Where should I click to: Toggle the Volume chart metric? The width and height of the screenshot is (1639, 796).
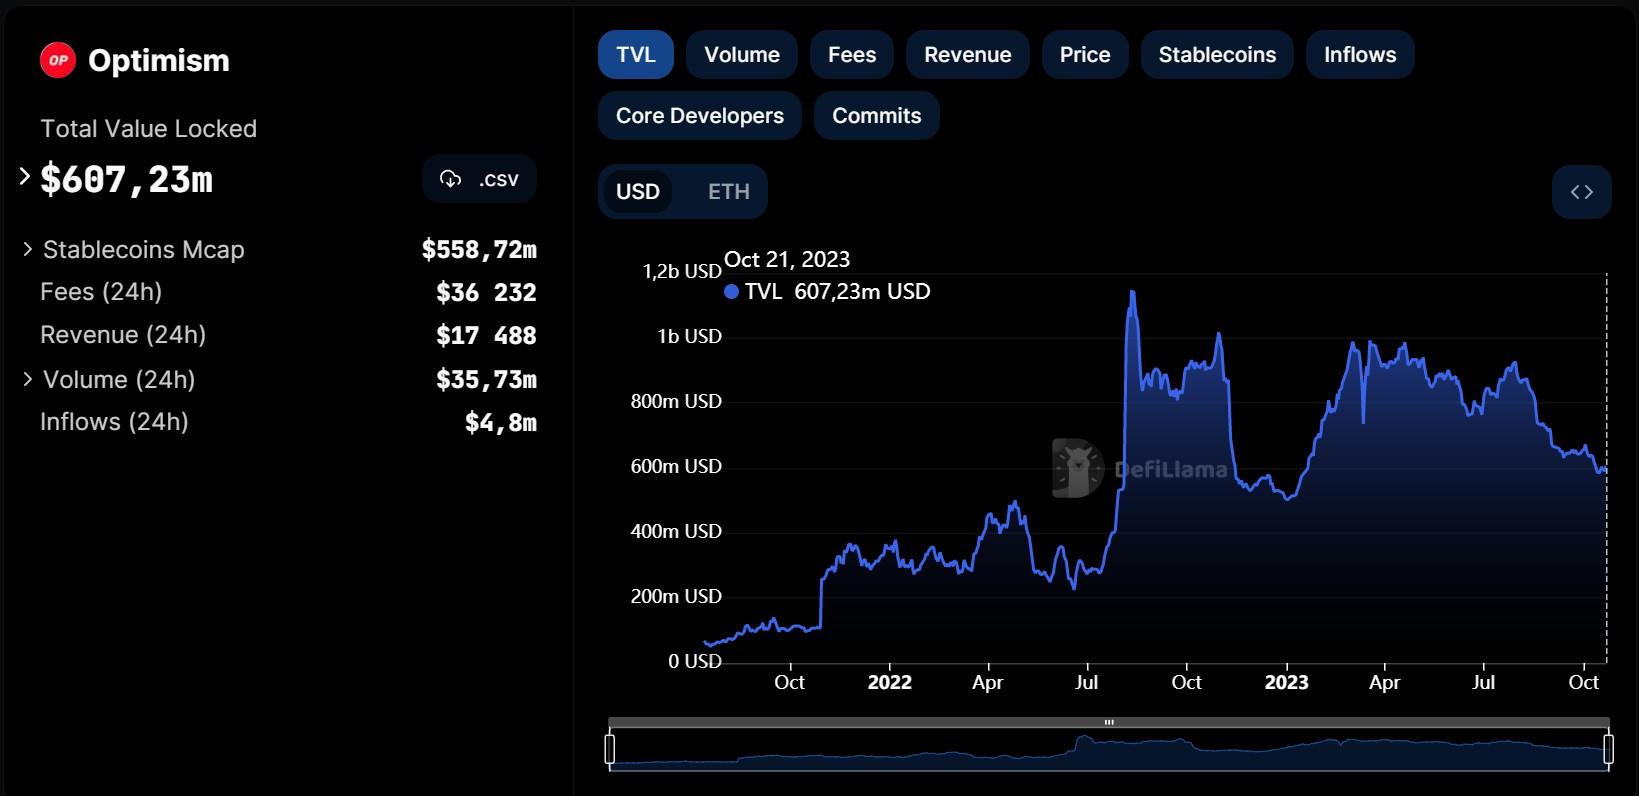[x=742, y=55]
